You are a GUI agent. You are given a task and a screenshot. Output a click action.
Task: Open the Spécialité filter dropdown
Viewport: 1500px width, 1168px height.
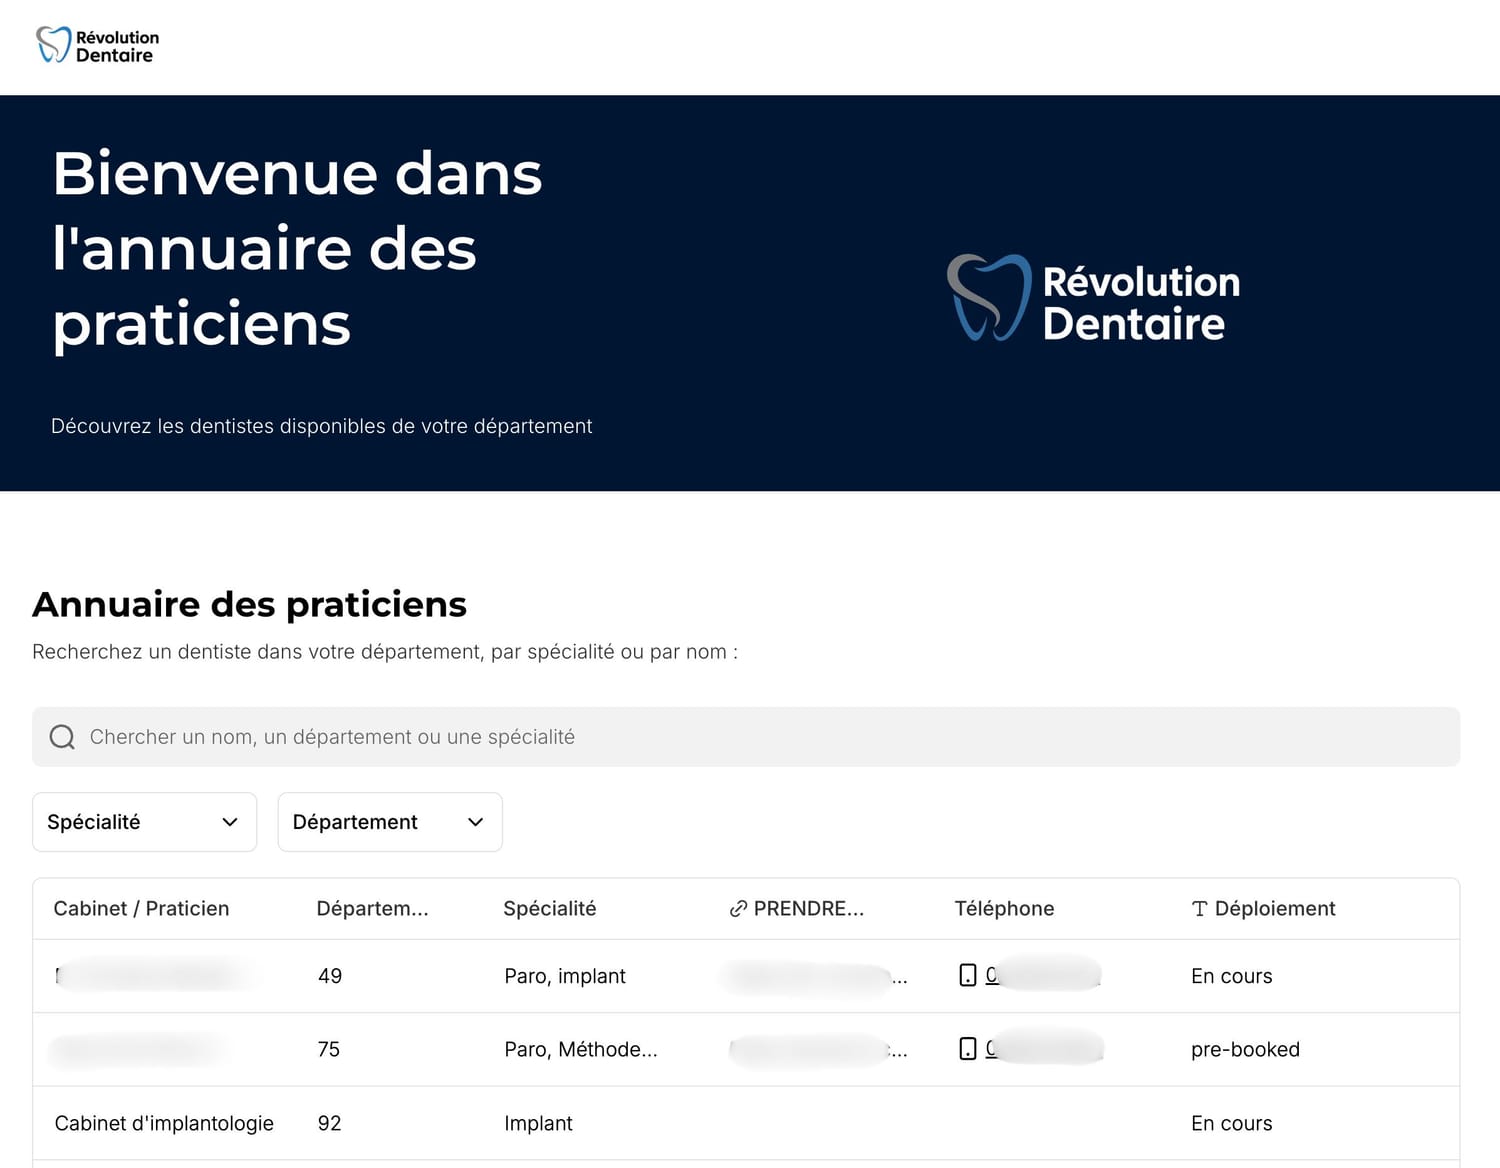[145, 822]
